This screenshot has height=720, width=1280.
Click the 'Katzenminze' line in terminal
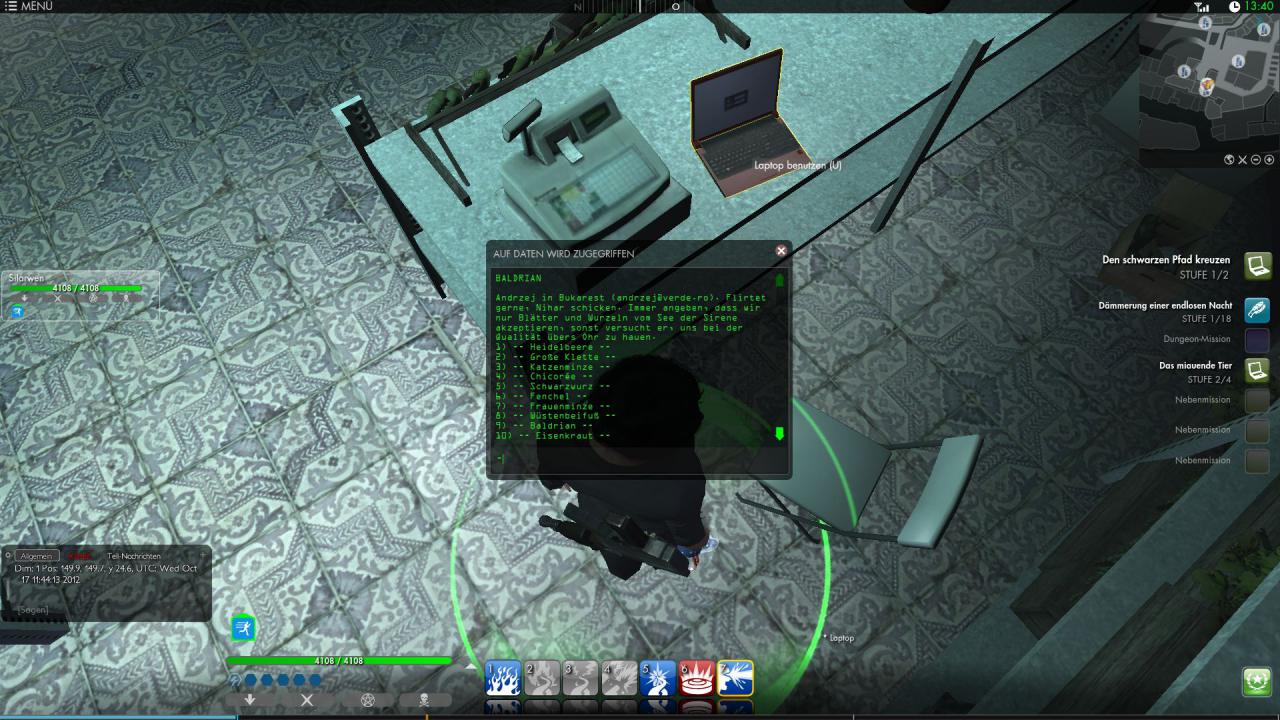551,366
